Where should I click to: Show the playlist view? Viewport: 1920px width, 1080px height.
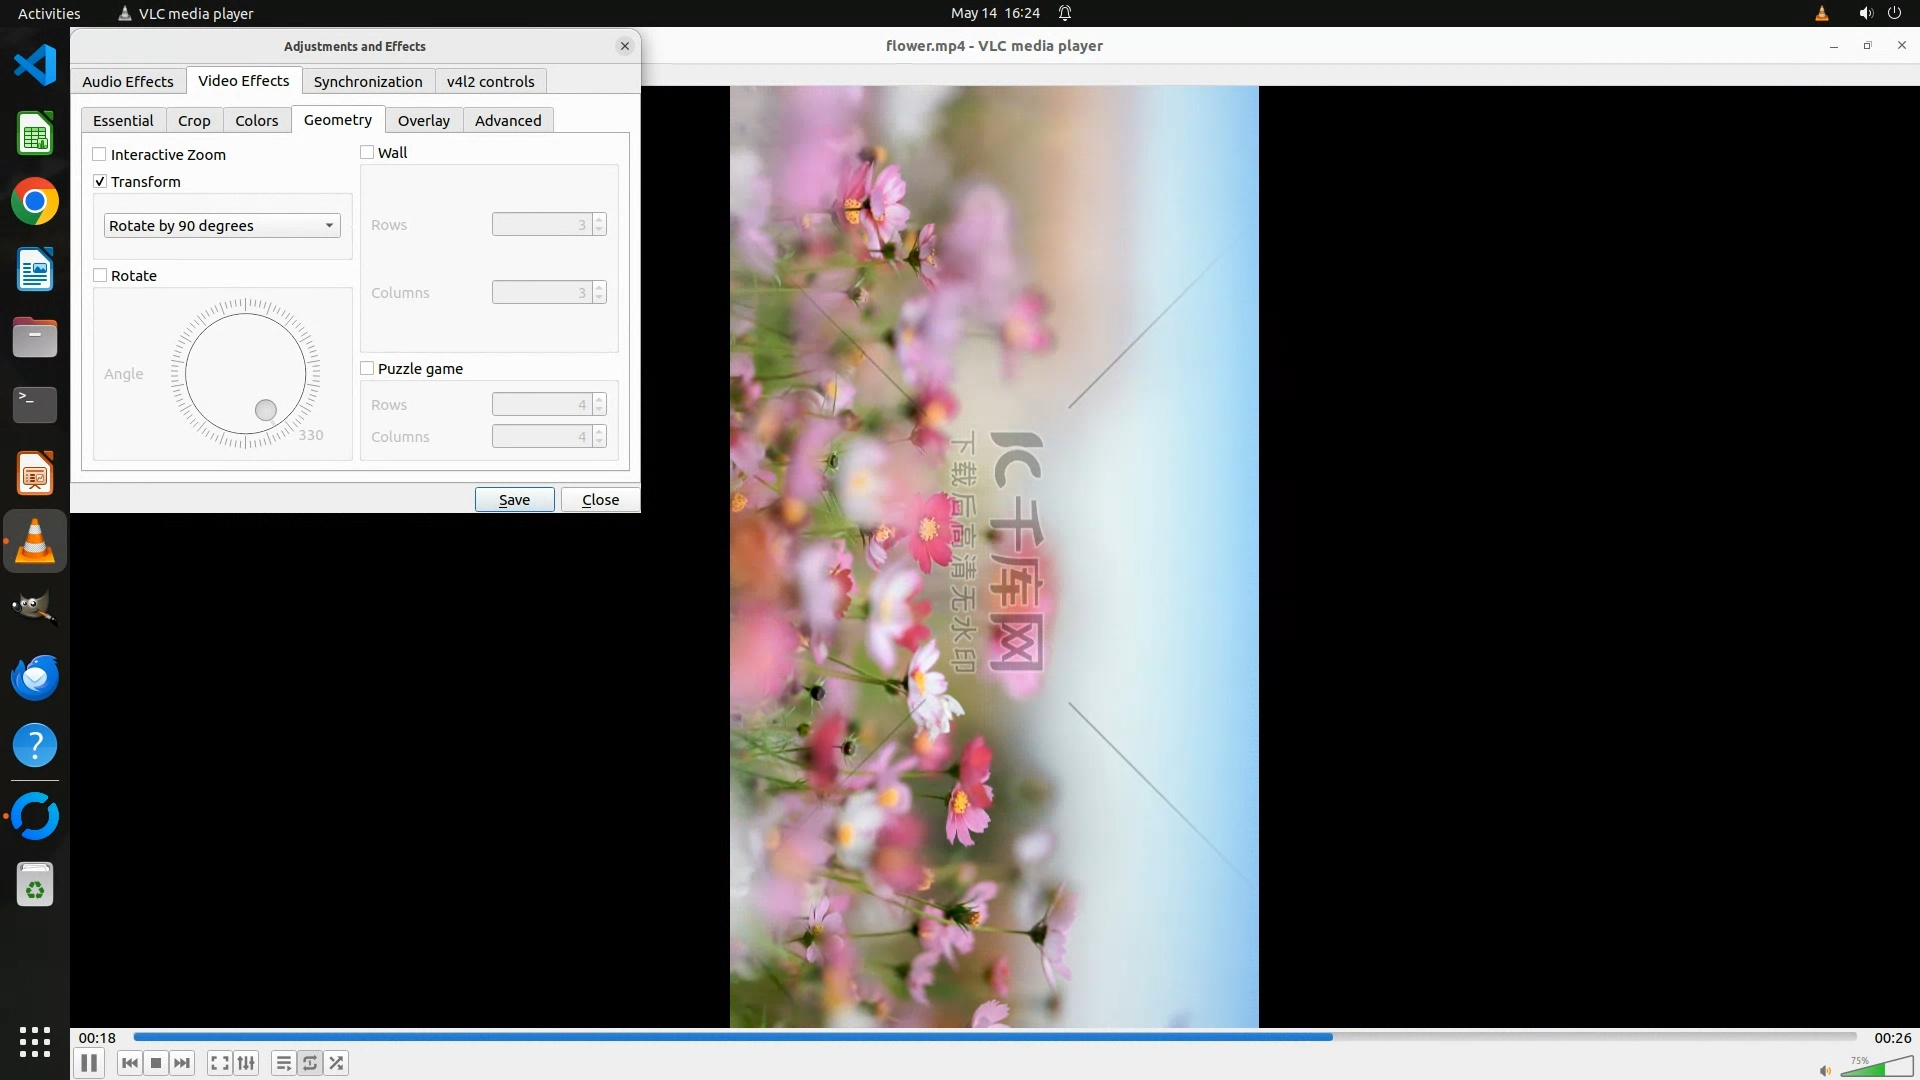[284, 1063]
